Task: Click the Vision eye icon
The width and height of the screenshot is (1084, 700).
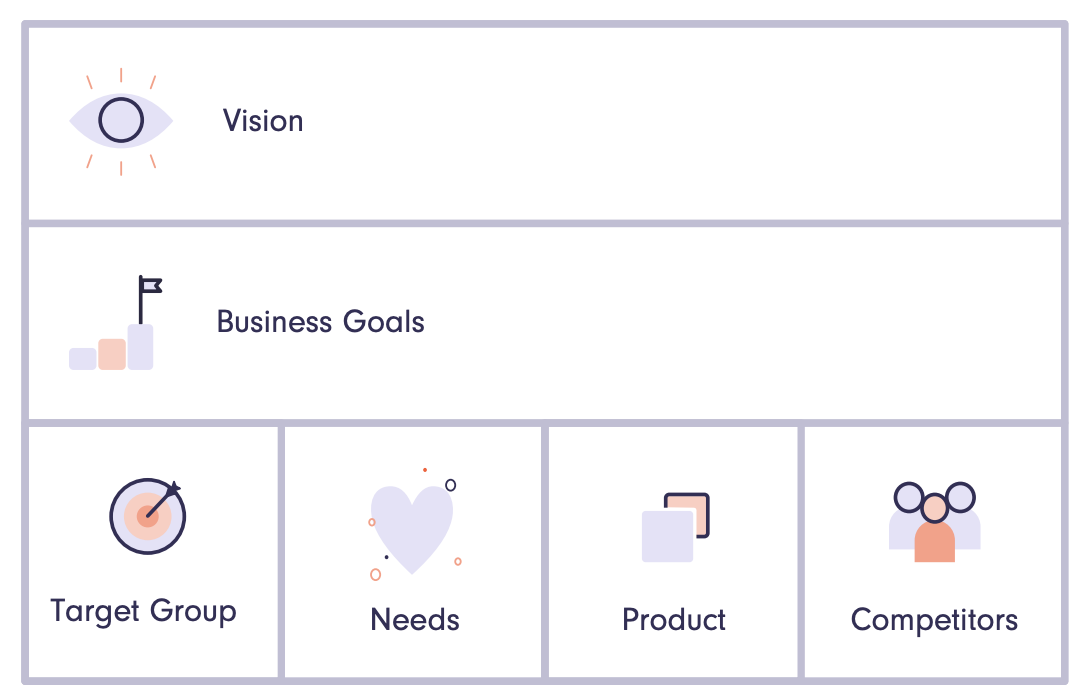Action: pyautogui.click(x=121, y=122)
